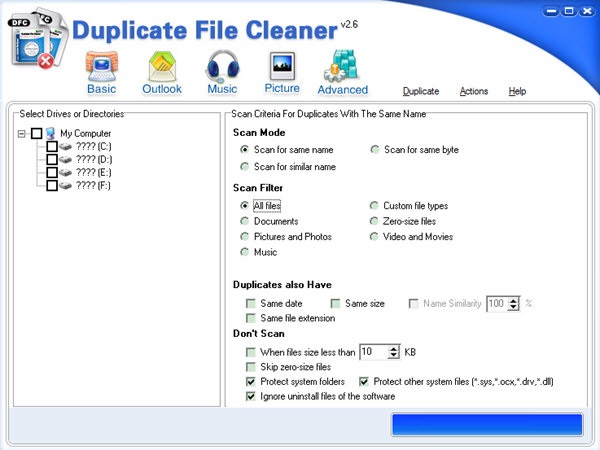The height and width of the screenshot is (450, 600).
Task: Collapse the My Computer tree node
Action: coord(22,134)
